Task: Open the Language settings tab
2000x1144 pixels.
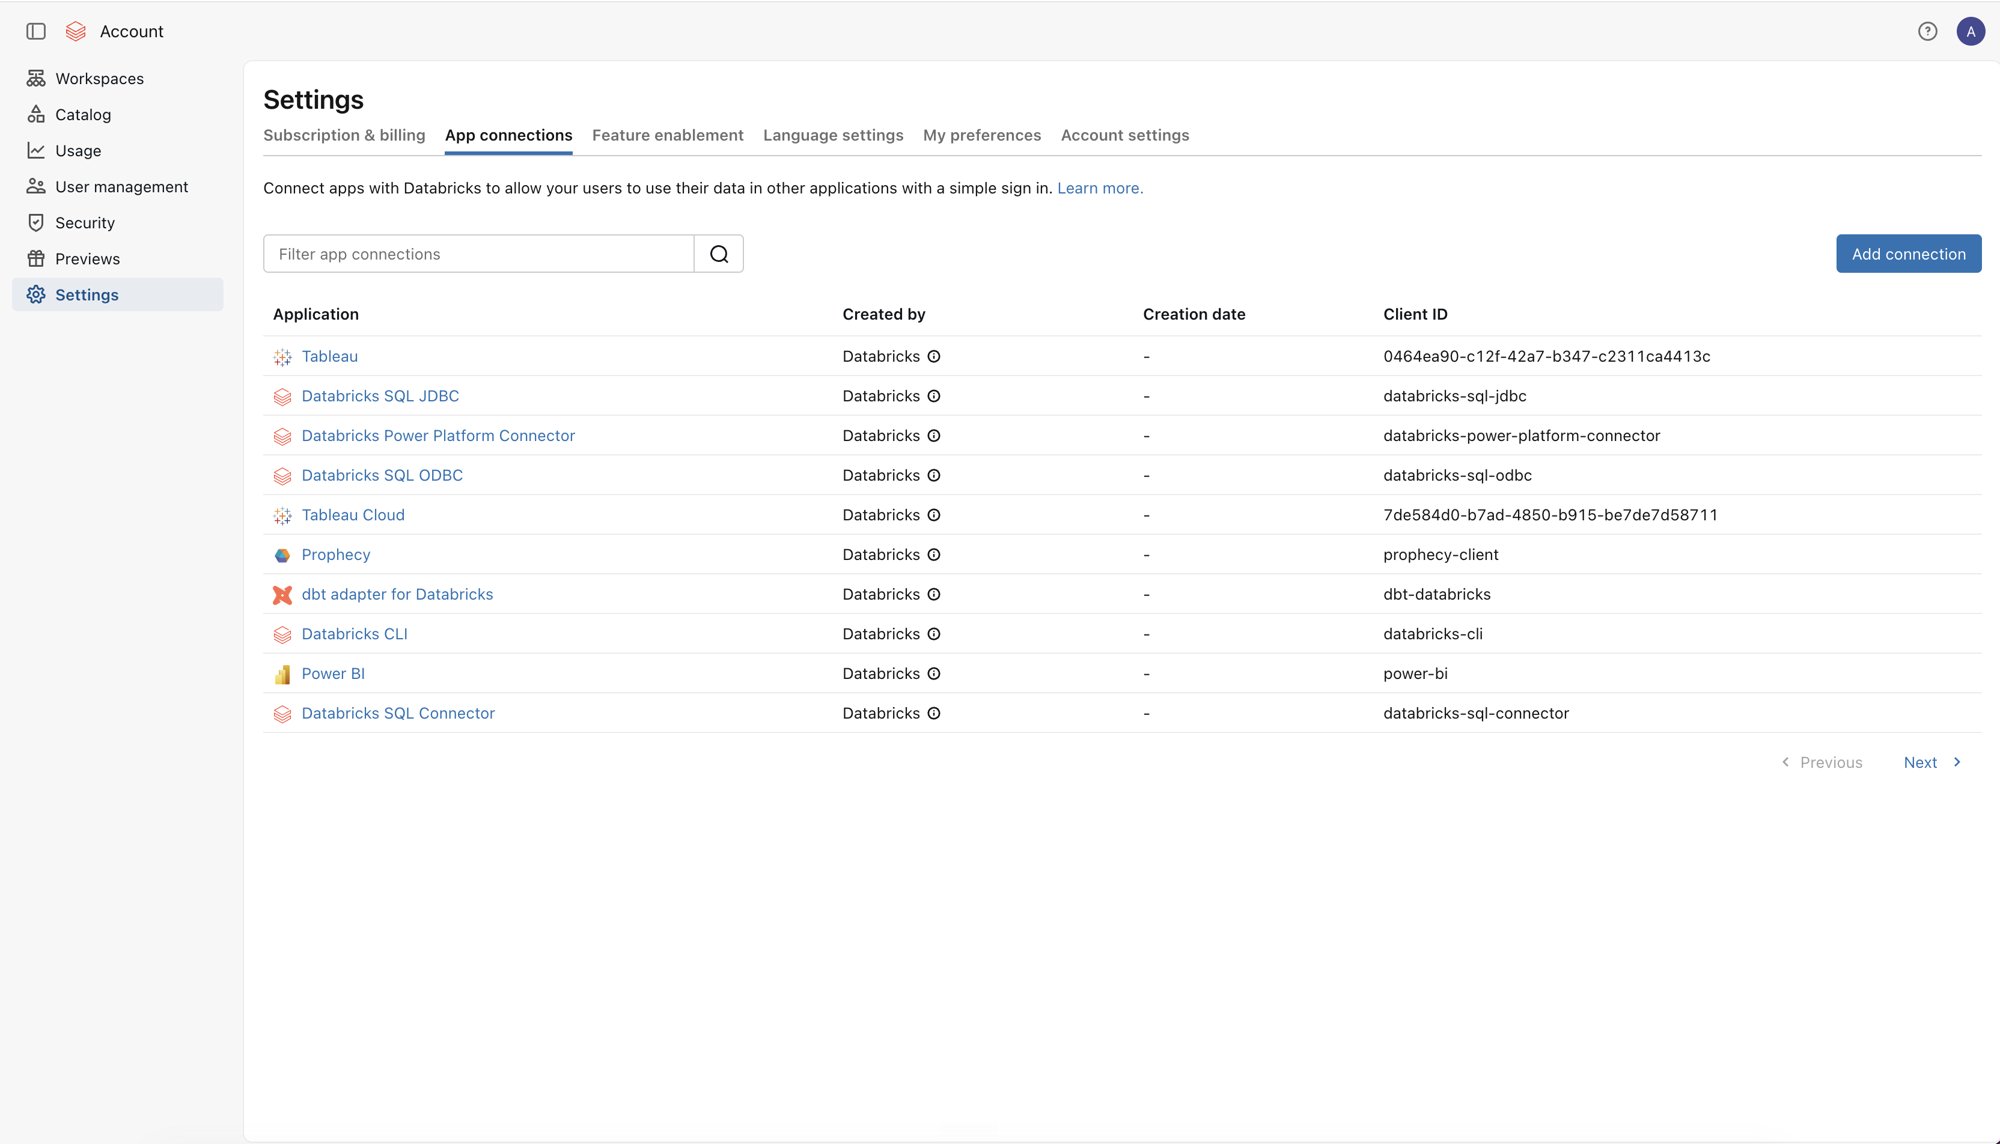Action: 833,135
